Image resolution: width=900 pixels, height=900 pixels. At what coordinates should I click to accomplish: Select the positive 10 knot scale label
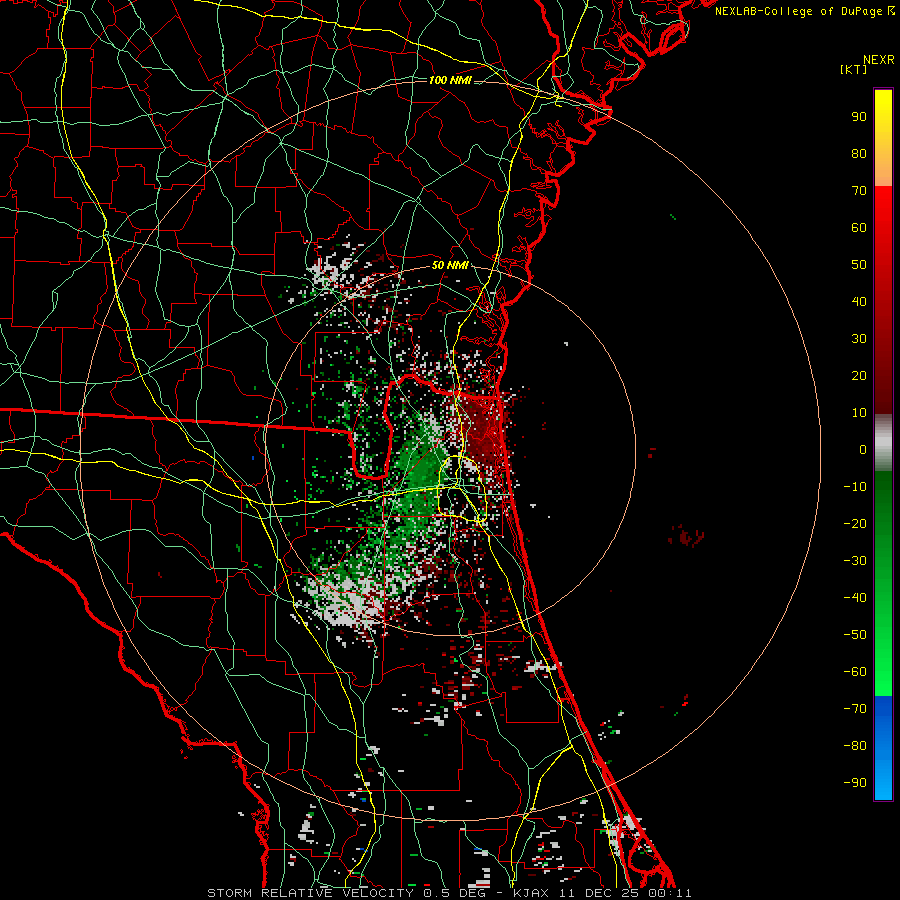click(859, 413)
